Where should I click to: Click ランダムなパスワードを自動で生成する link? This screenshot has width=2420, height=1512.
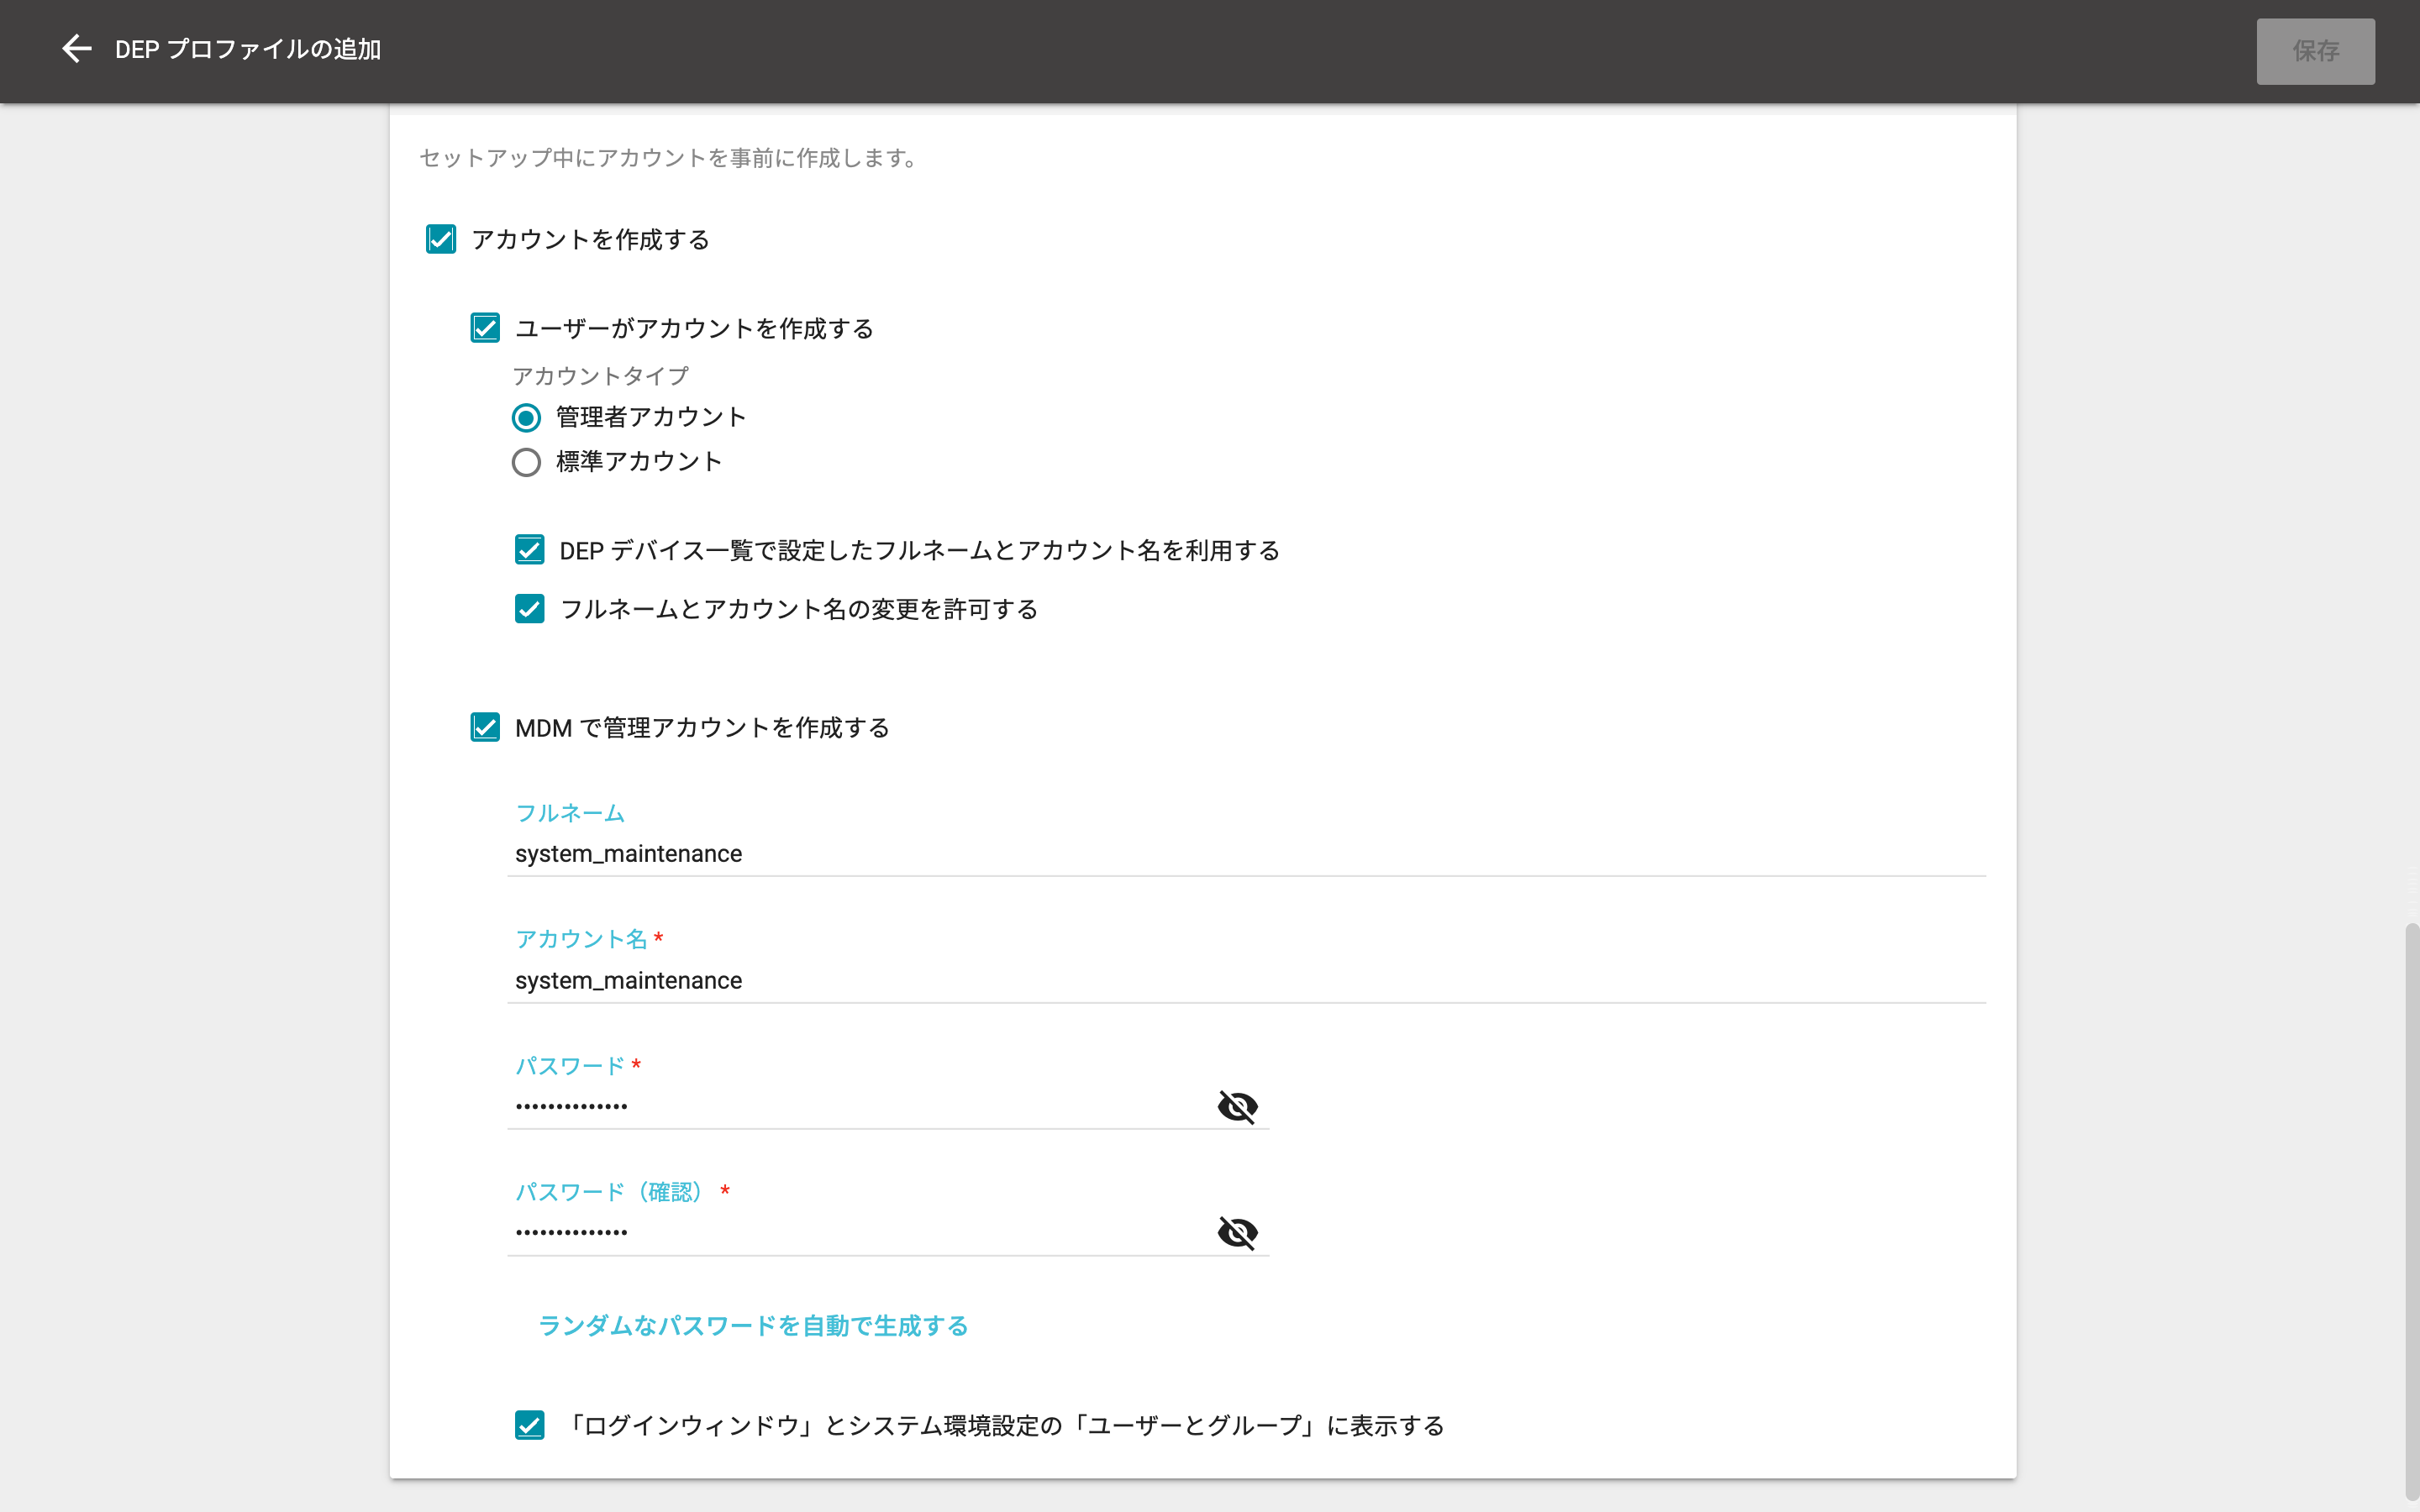(x=753, y=1325)
